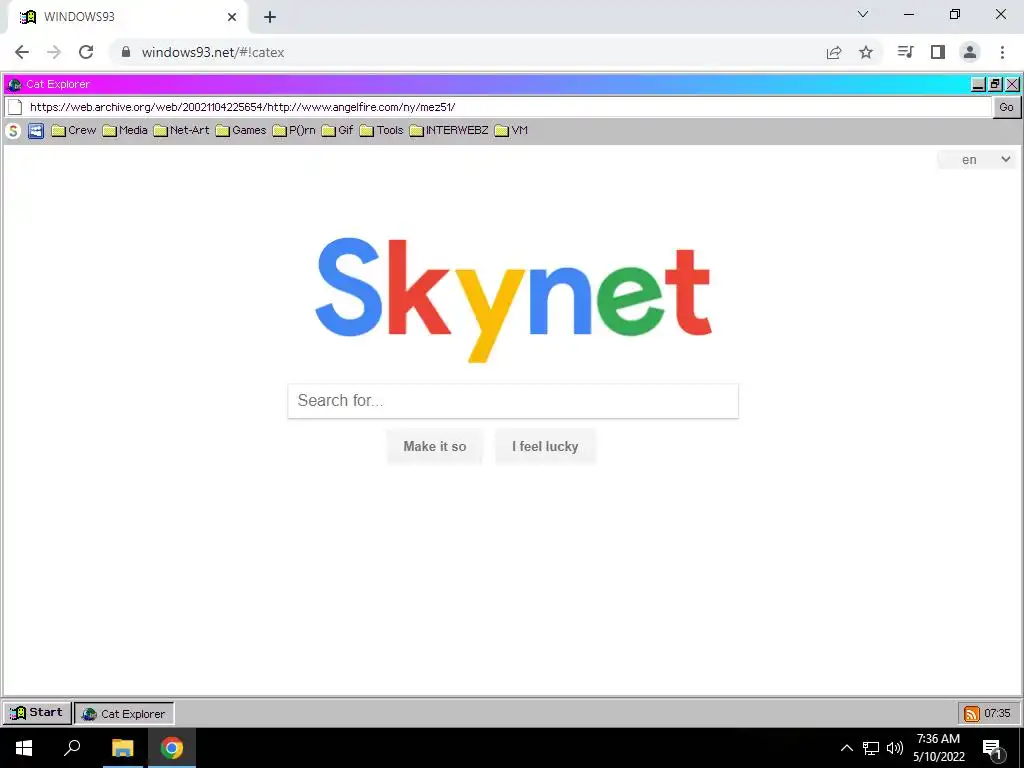
Task: Open Chrome's three-dot menu
Action: [x=1002, y=52]
